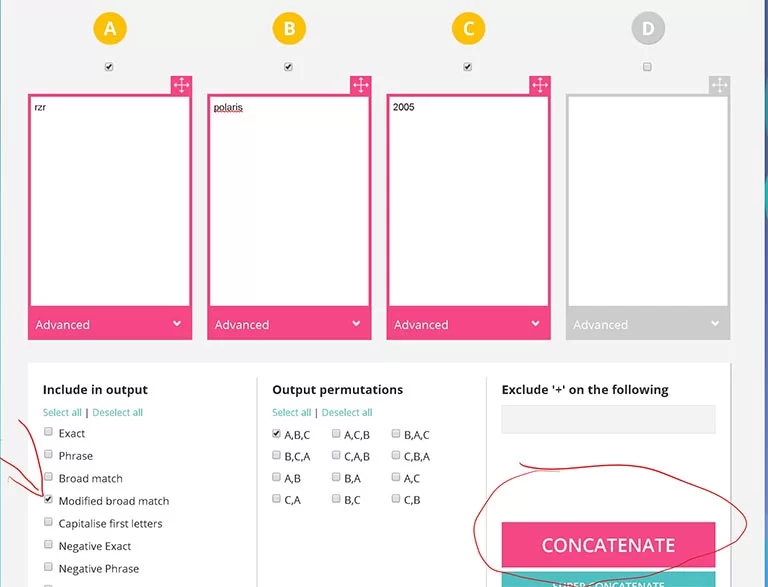
Task: Click the move handle icon on column B
Action: coord(360,85)
